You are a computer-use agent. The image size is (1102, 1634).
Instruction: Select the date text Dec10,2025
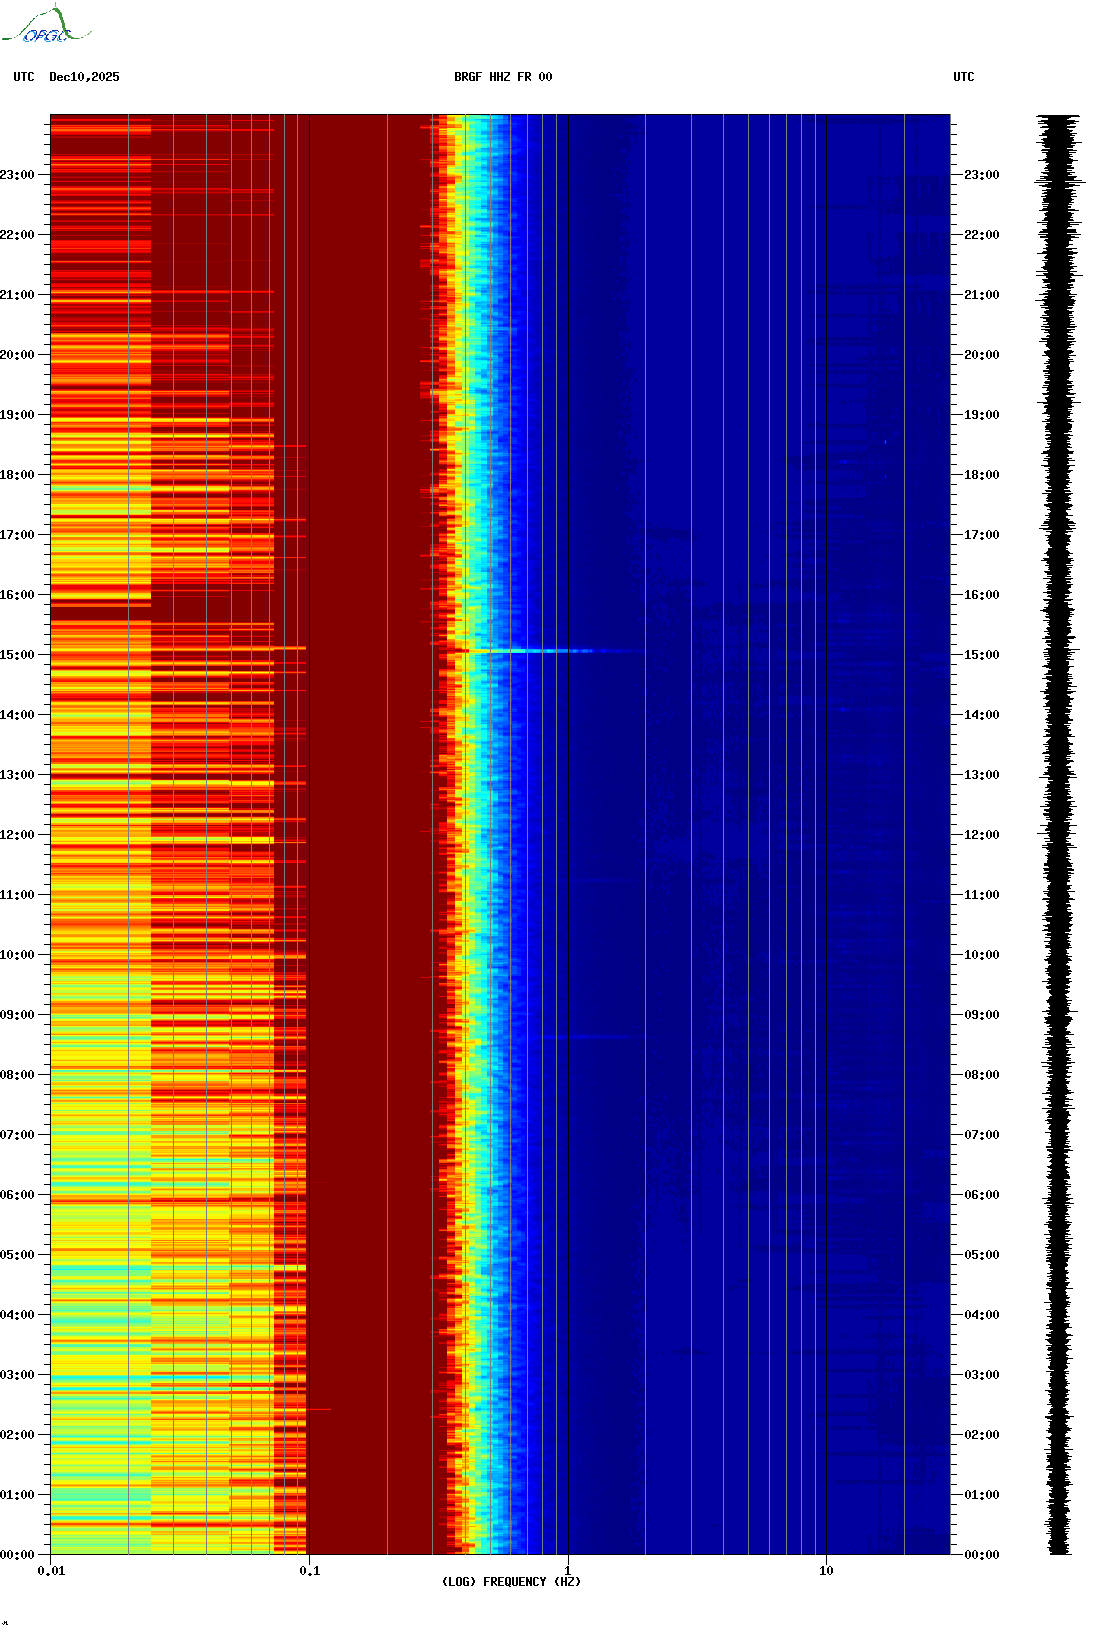coord(84,77)
